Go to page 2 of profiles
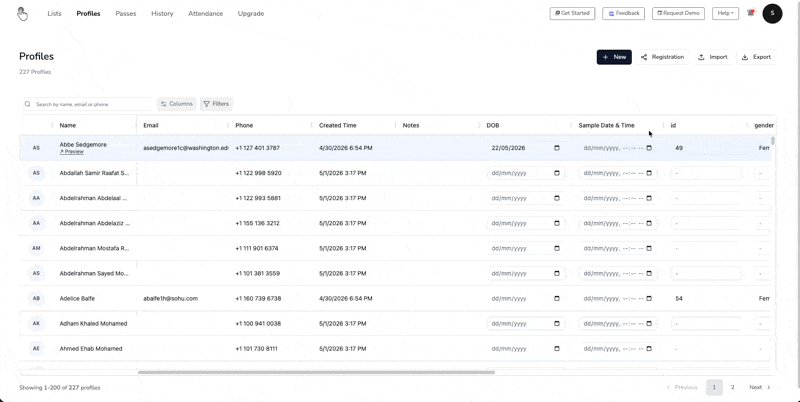800x402 pixels. click(733, 387)
